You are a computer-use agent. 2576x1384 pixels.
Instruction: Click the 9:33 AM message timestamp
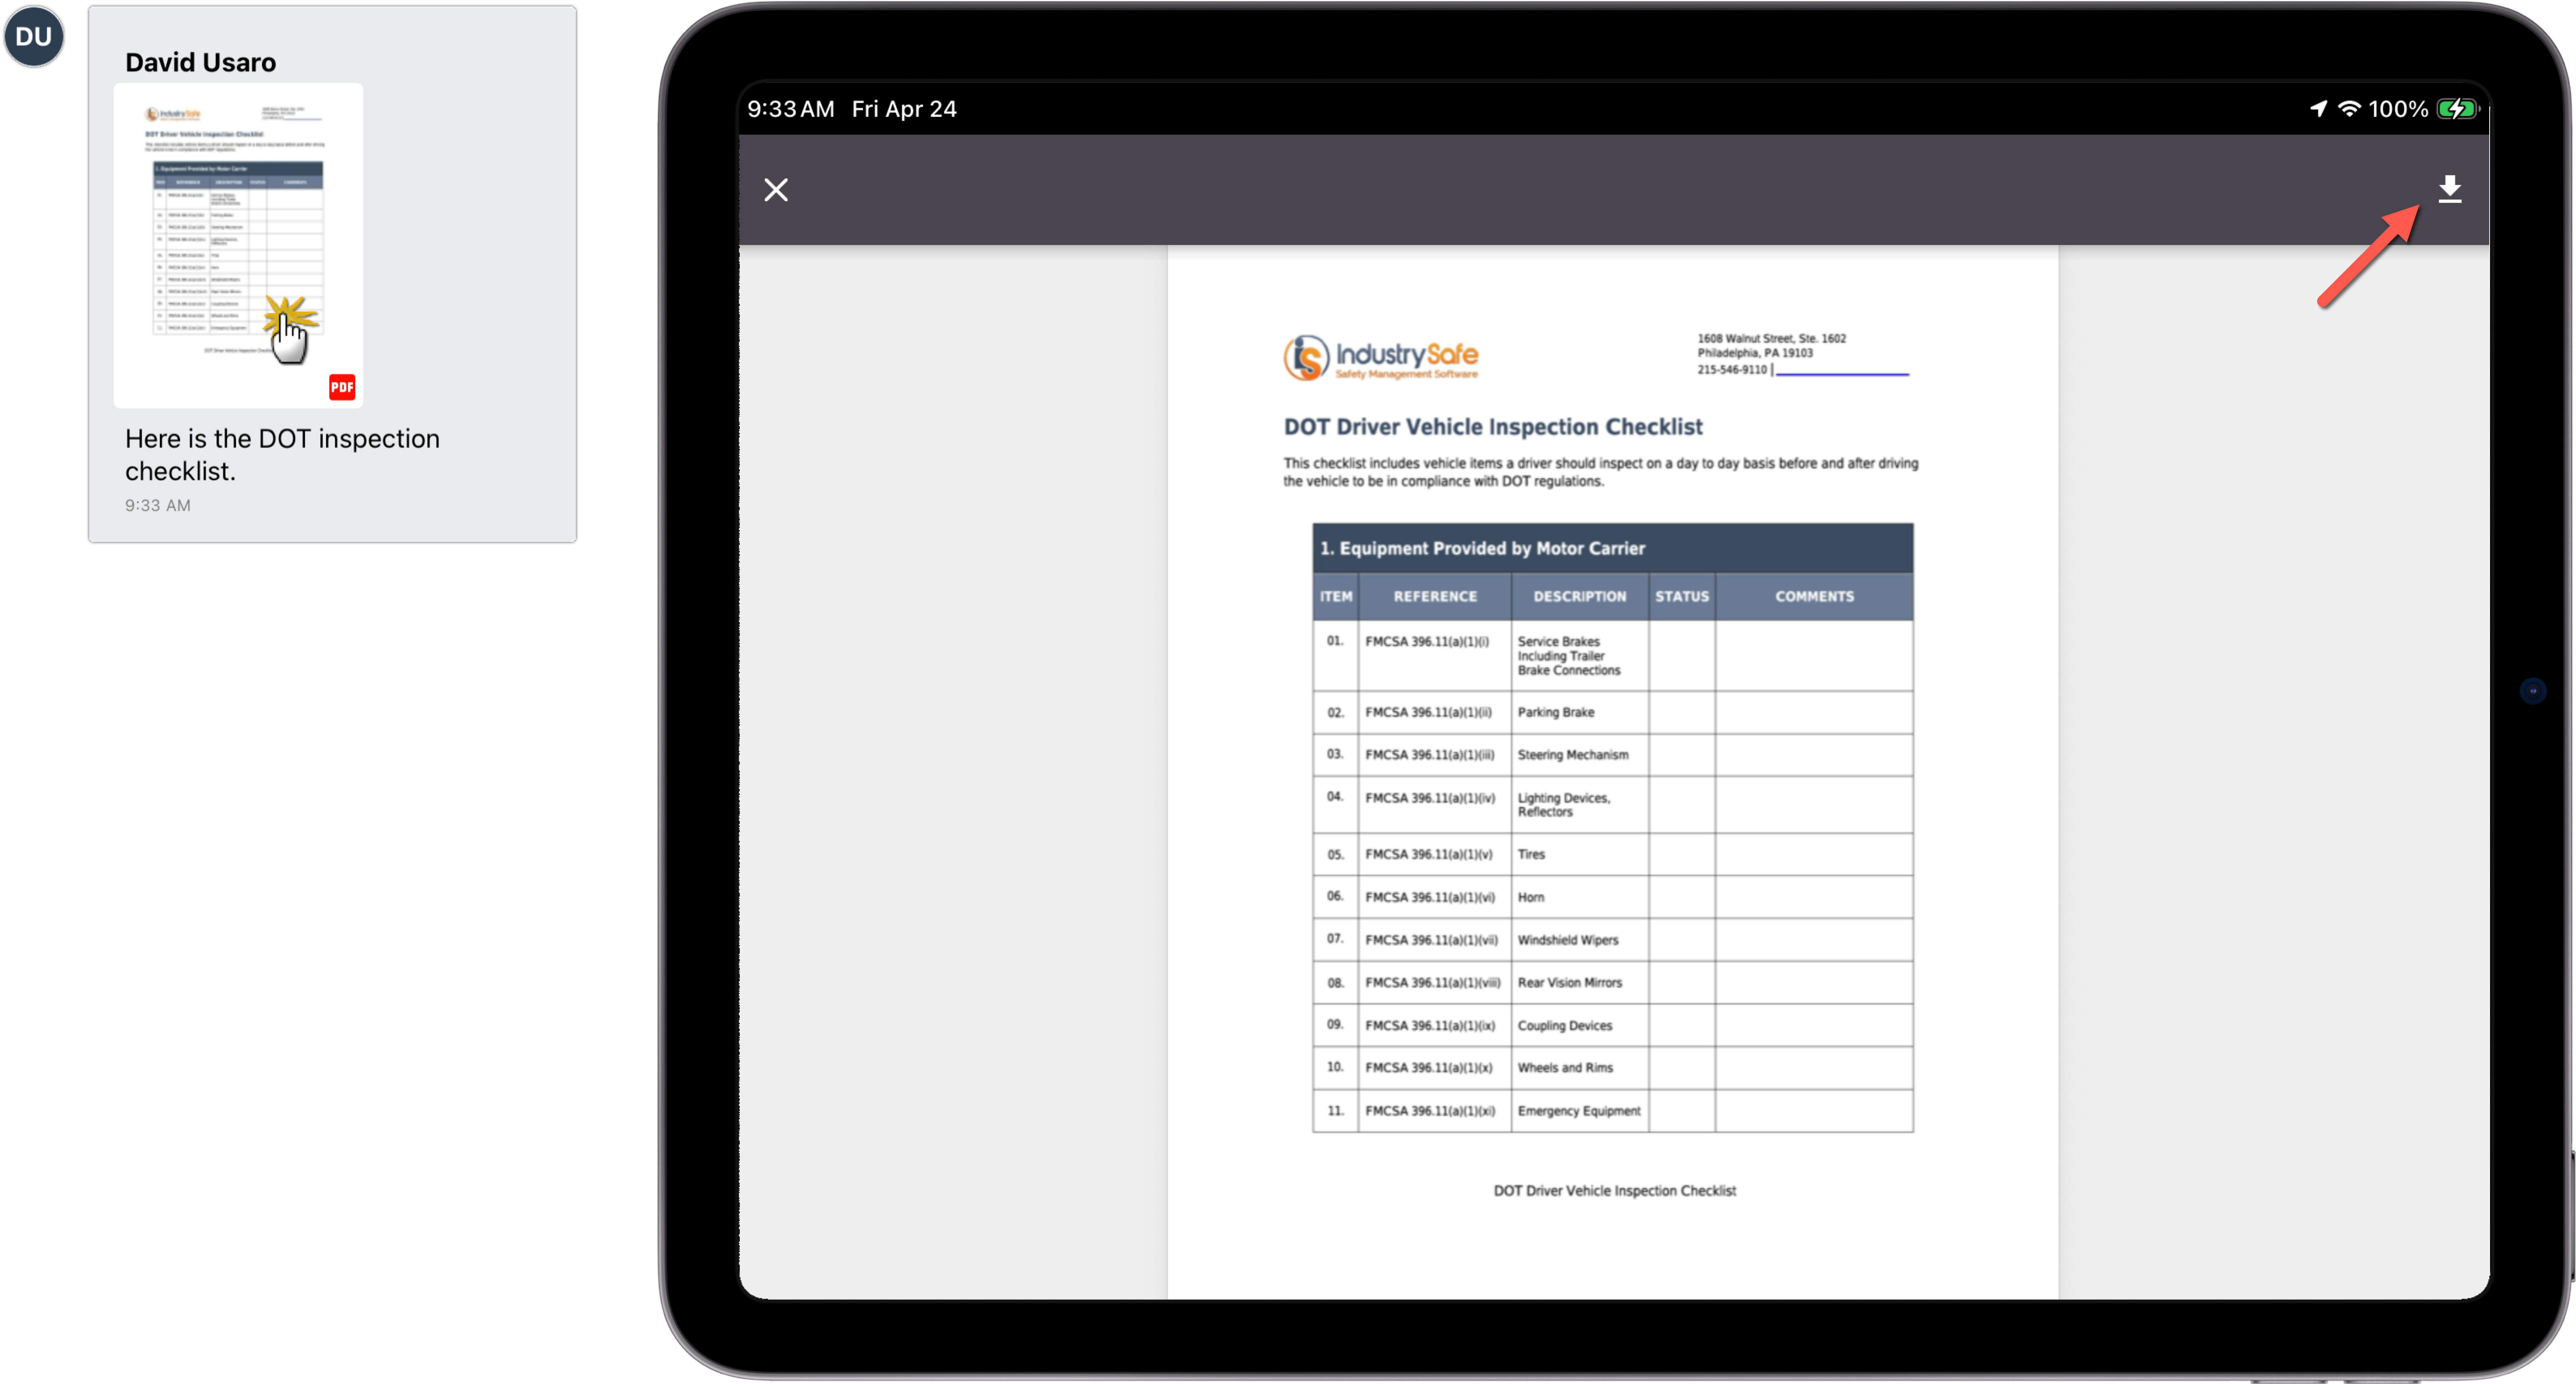point(158,506)
